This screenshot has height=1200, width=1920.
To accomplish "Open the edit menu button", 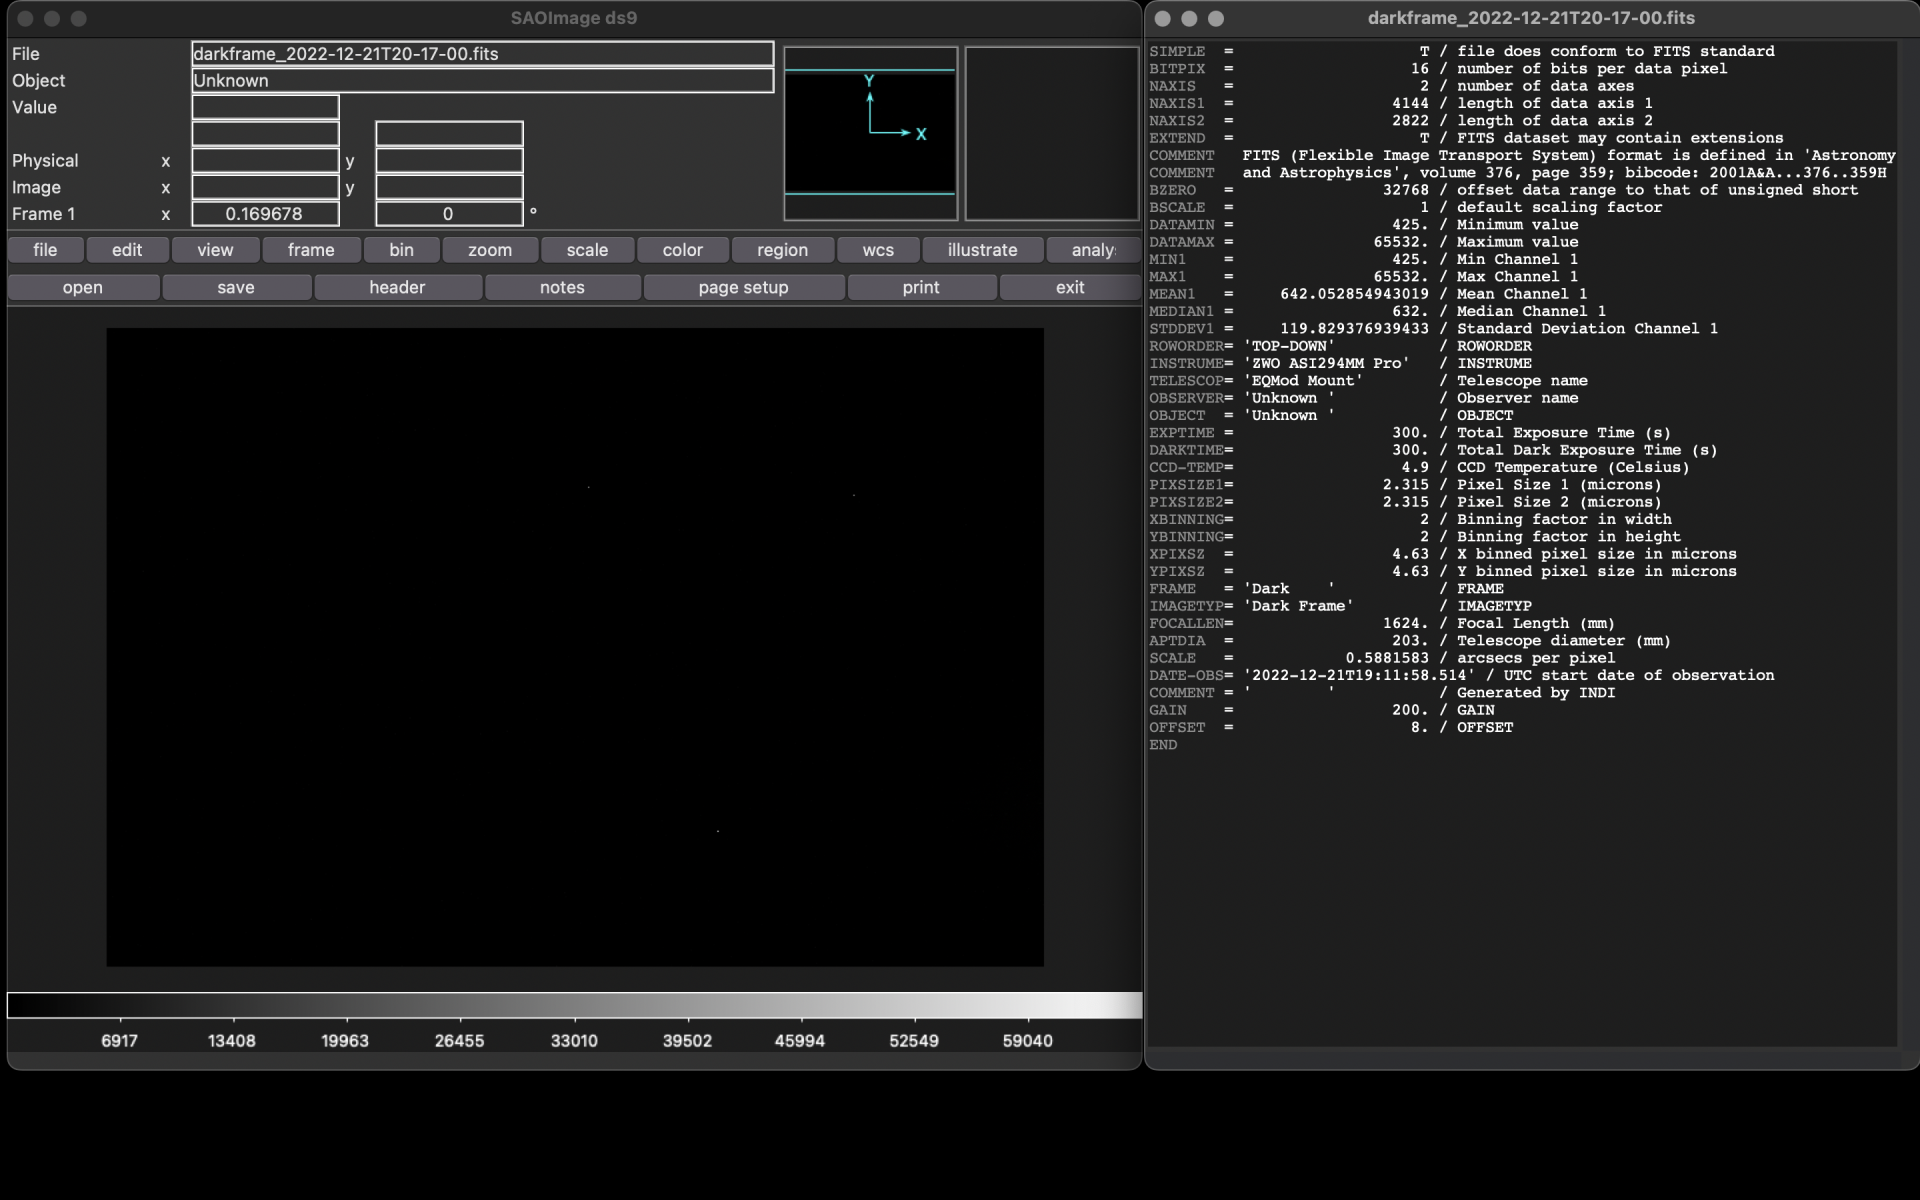I will click(127, 250).
